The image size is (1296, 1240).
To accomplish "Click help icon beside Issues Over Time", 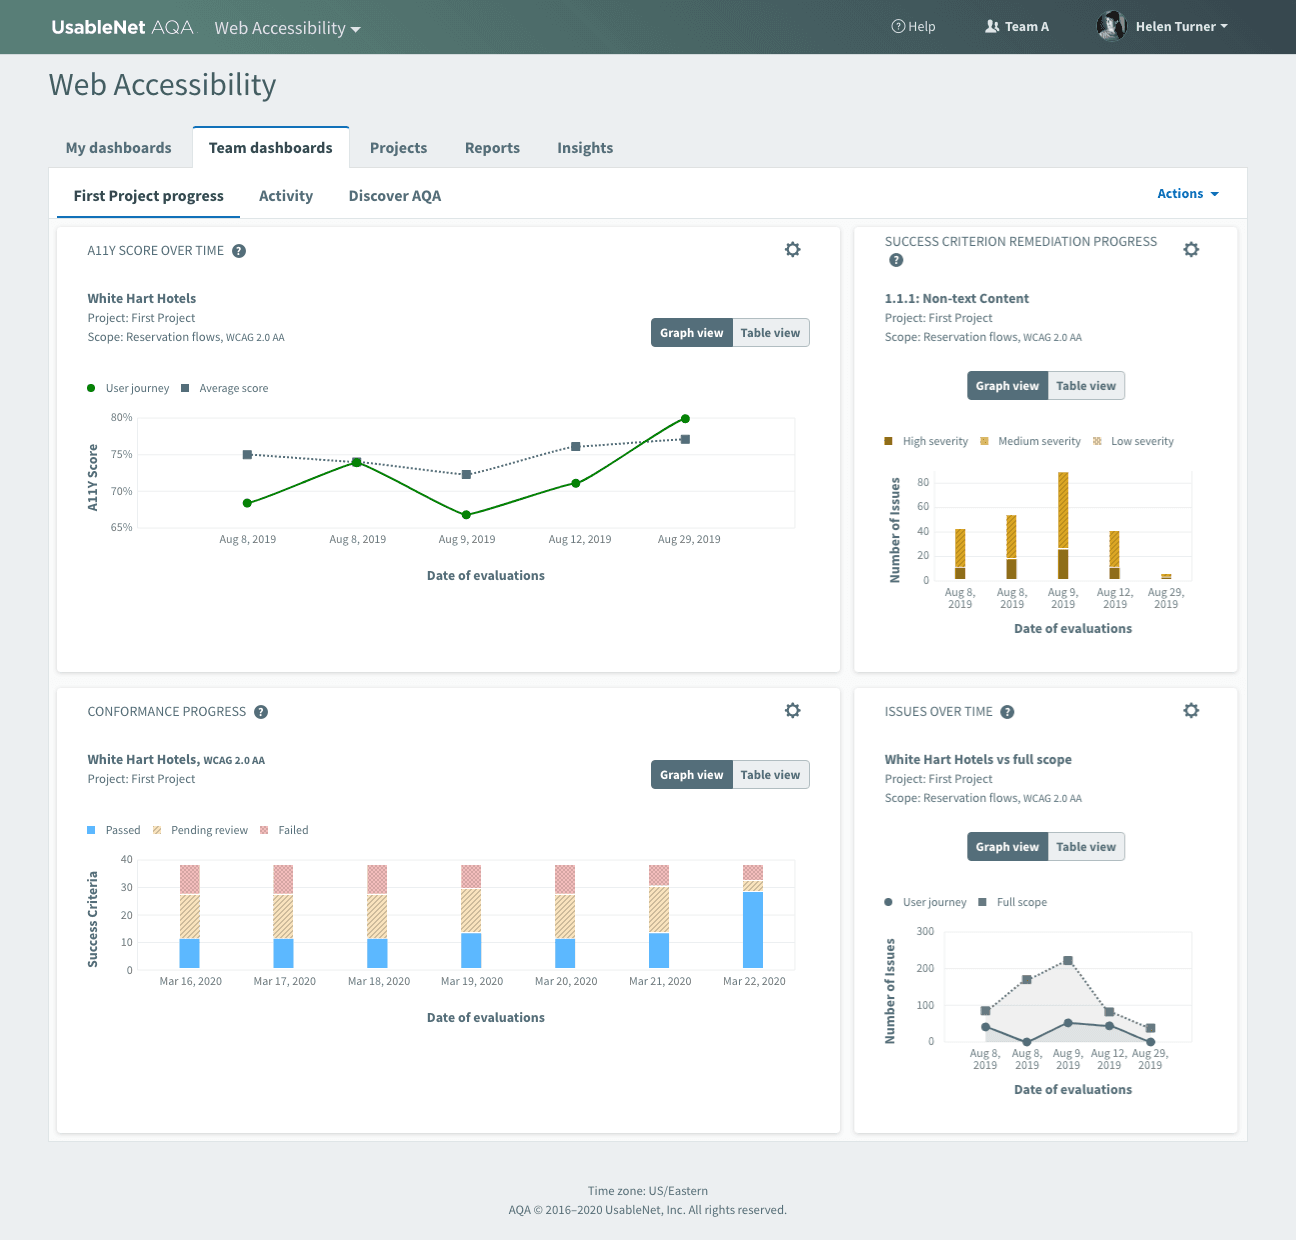I will (1007, 712).
